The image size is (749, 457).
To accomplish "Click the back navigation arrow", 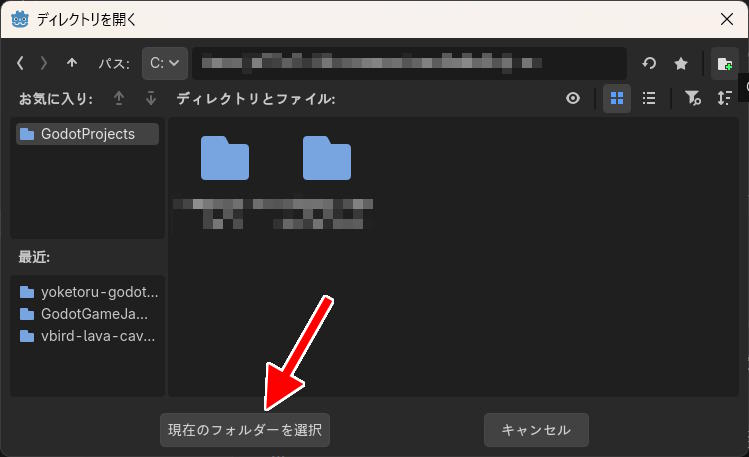I will (21, 63).
